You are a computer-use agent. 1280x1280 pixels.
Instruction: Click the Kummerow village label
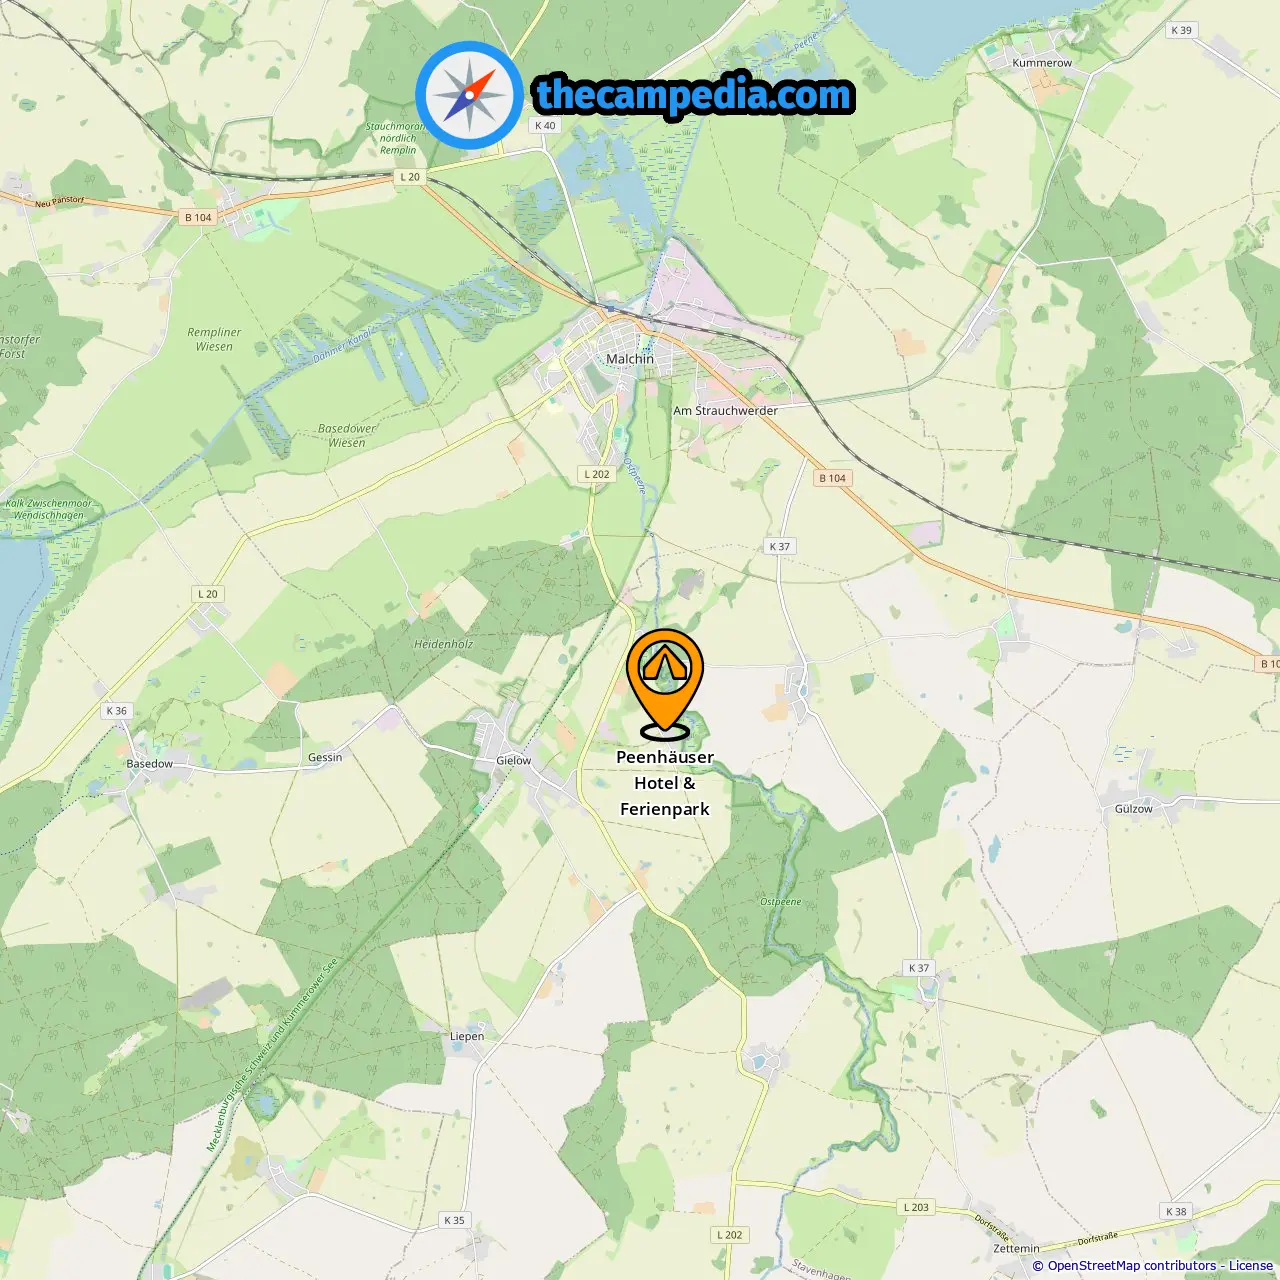click(x=1042, y=63)
